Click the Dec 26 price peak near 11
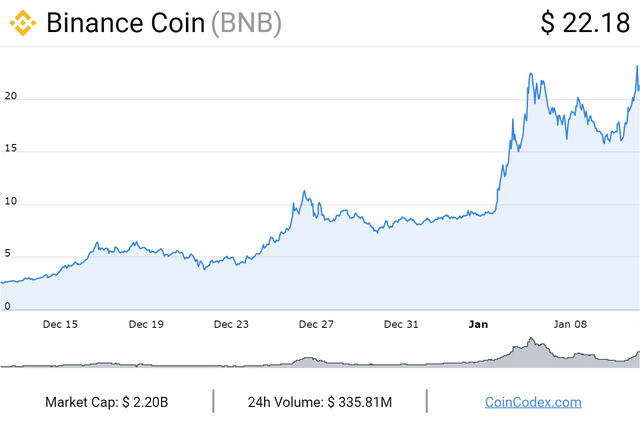The height and width of the screenshot is (421, 640). tap(304, 192)
